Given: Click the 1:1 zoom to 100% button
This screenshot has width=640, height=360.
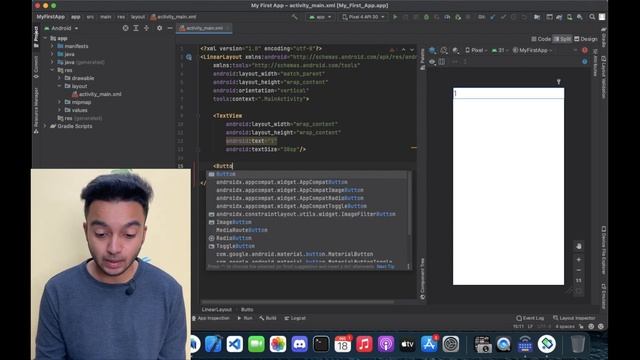Looking at the screenshot, I should pyautogui.click(x=578, y=280).
